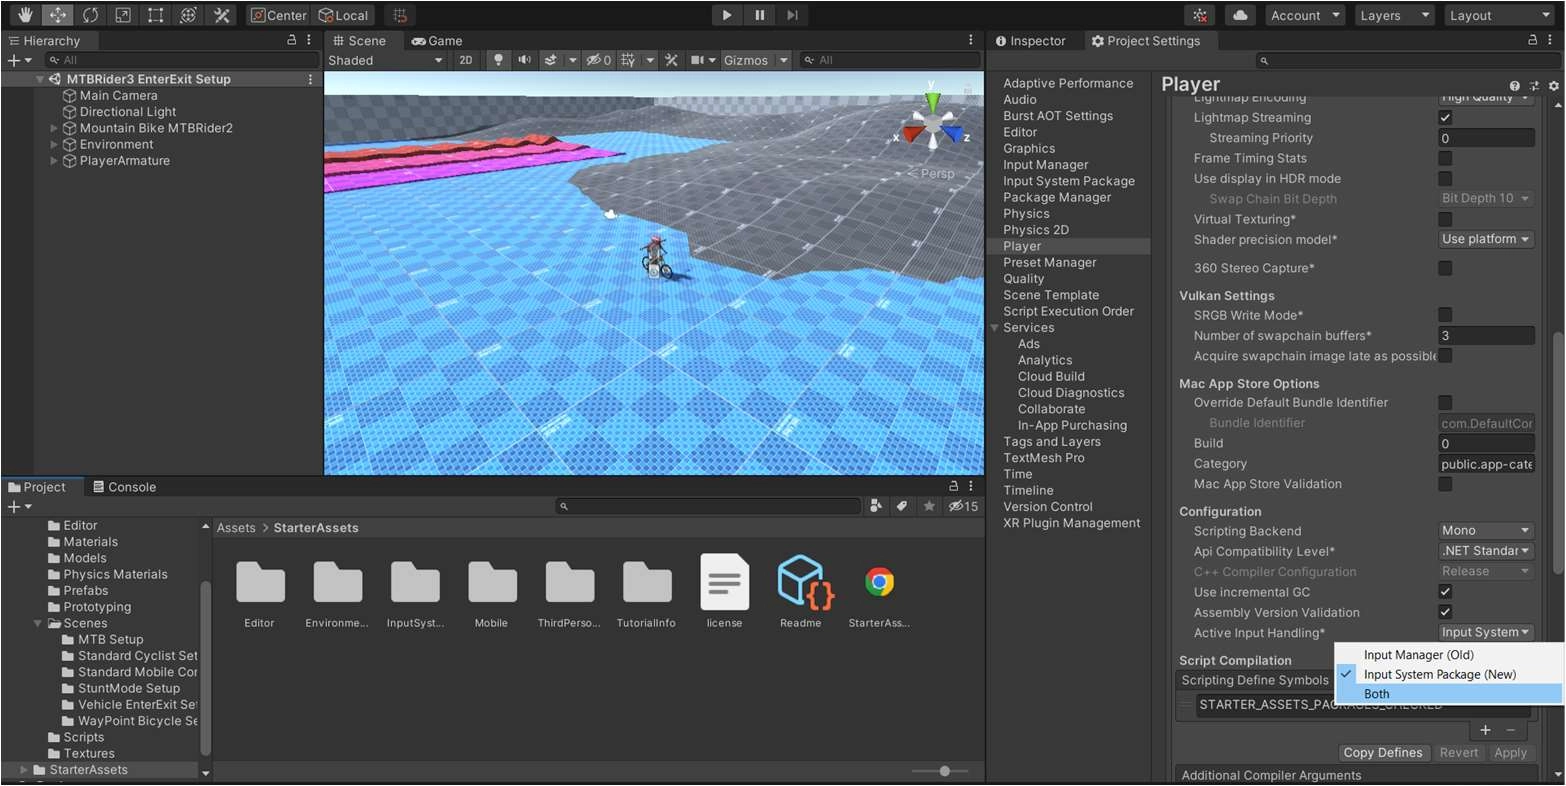Screen dimensions: 1566x786
Task: Open the Layers dropdown
Action: 1394,15
